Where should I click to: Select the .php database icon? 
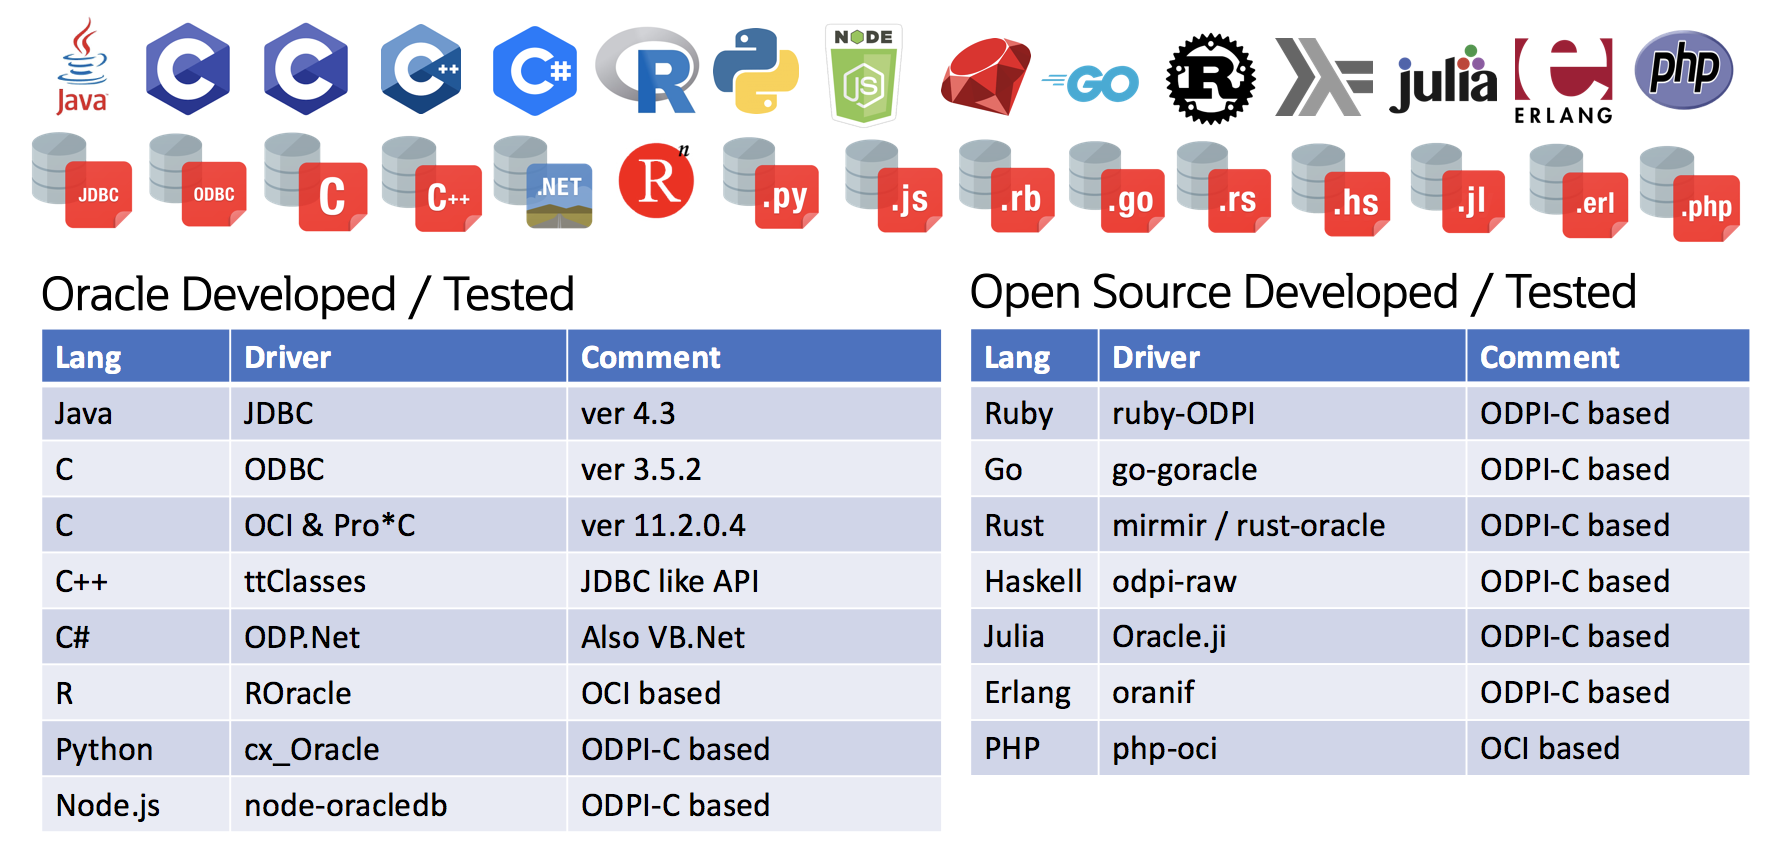[x=1690, y=194]
